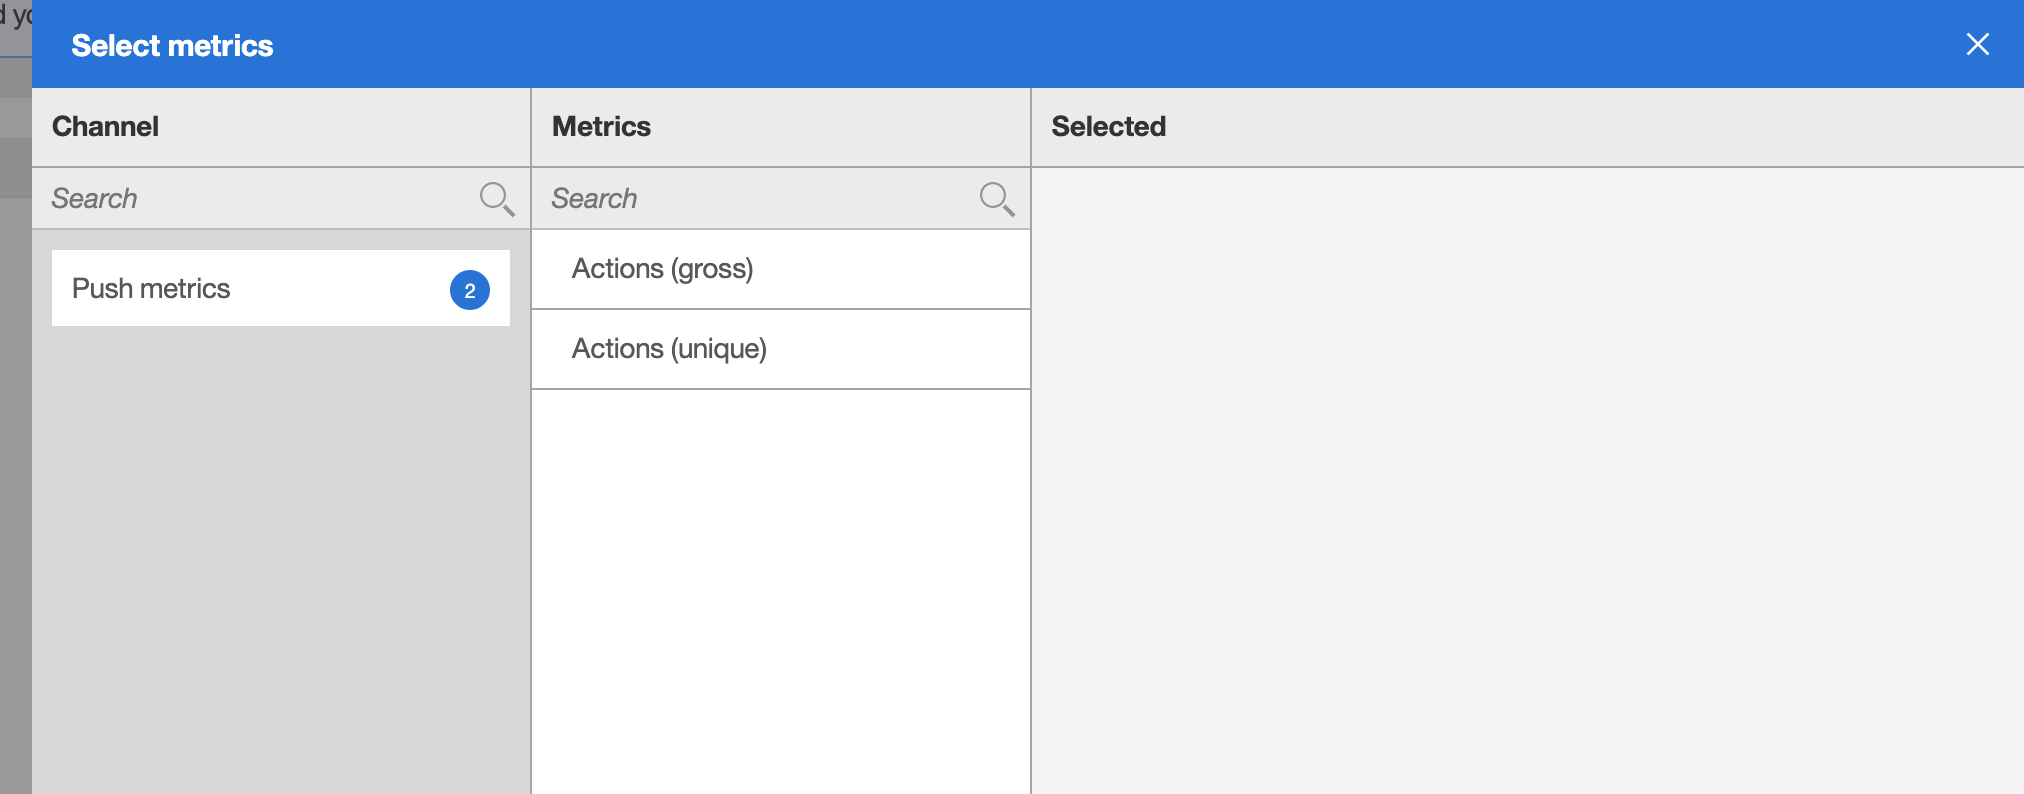Click the empty Selected metrics panel
This screenshot has height=794, width=2024.
tap(1526, 480)
